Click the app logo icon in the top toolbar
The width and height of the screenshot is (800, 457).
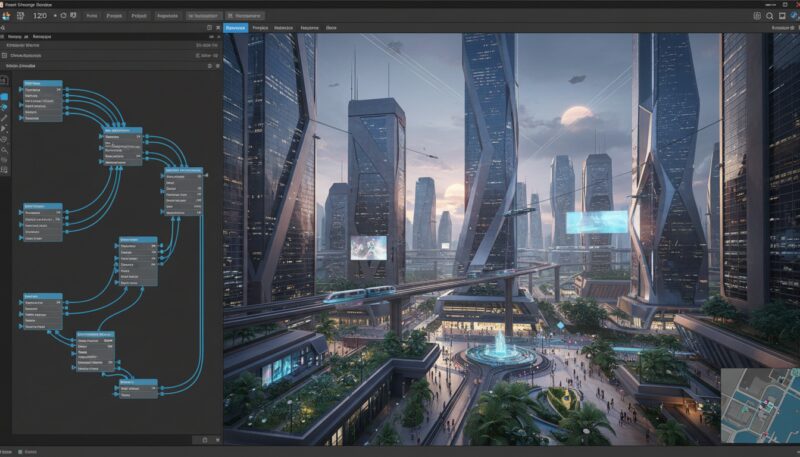point(7,16)
